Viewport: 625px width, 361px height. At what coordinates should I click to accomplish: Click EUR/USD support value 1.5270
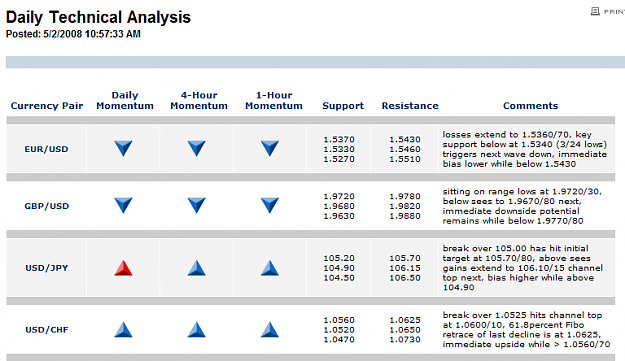click(x=339, y=159)
